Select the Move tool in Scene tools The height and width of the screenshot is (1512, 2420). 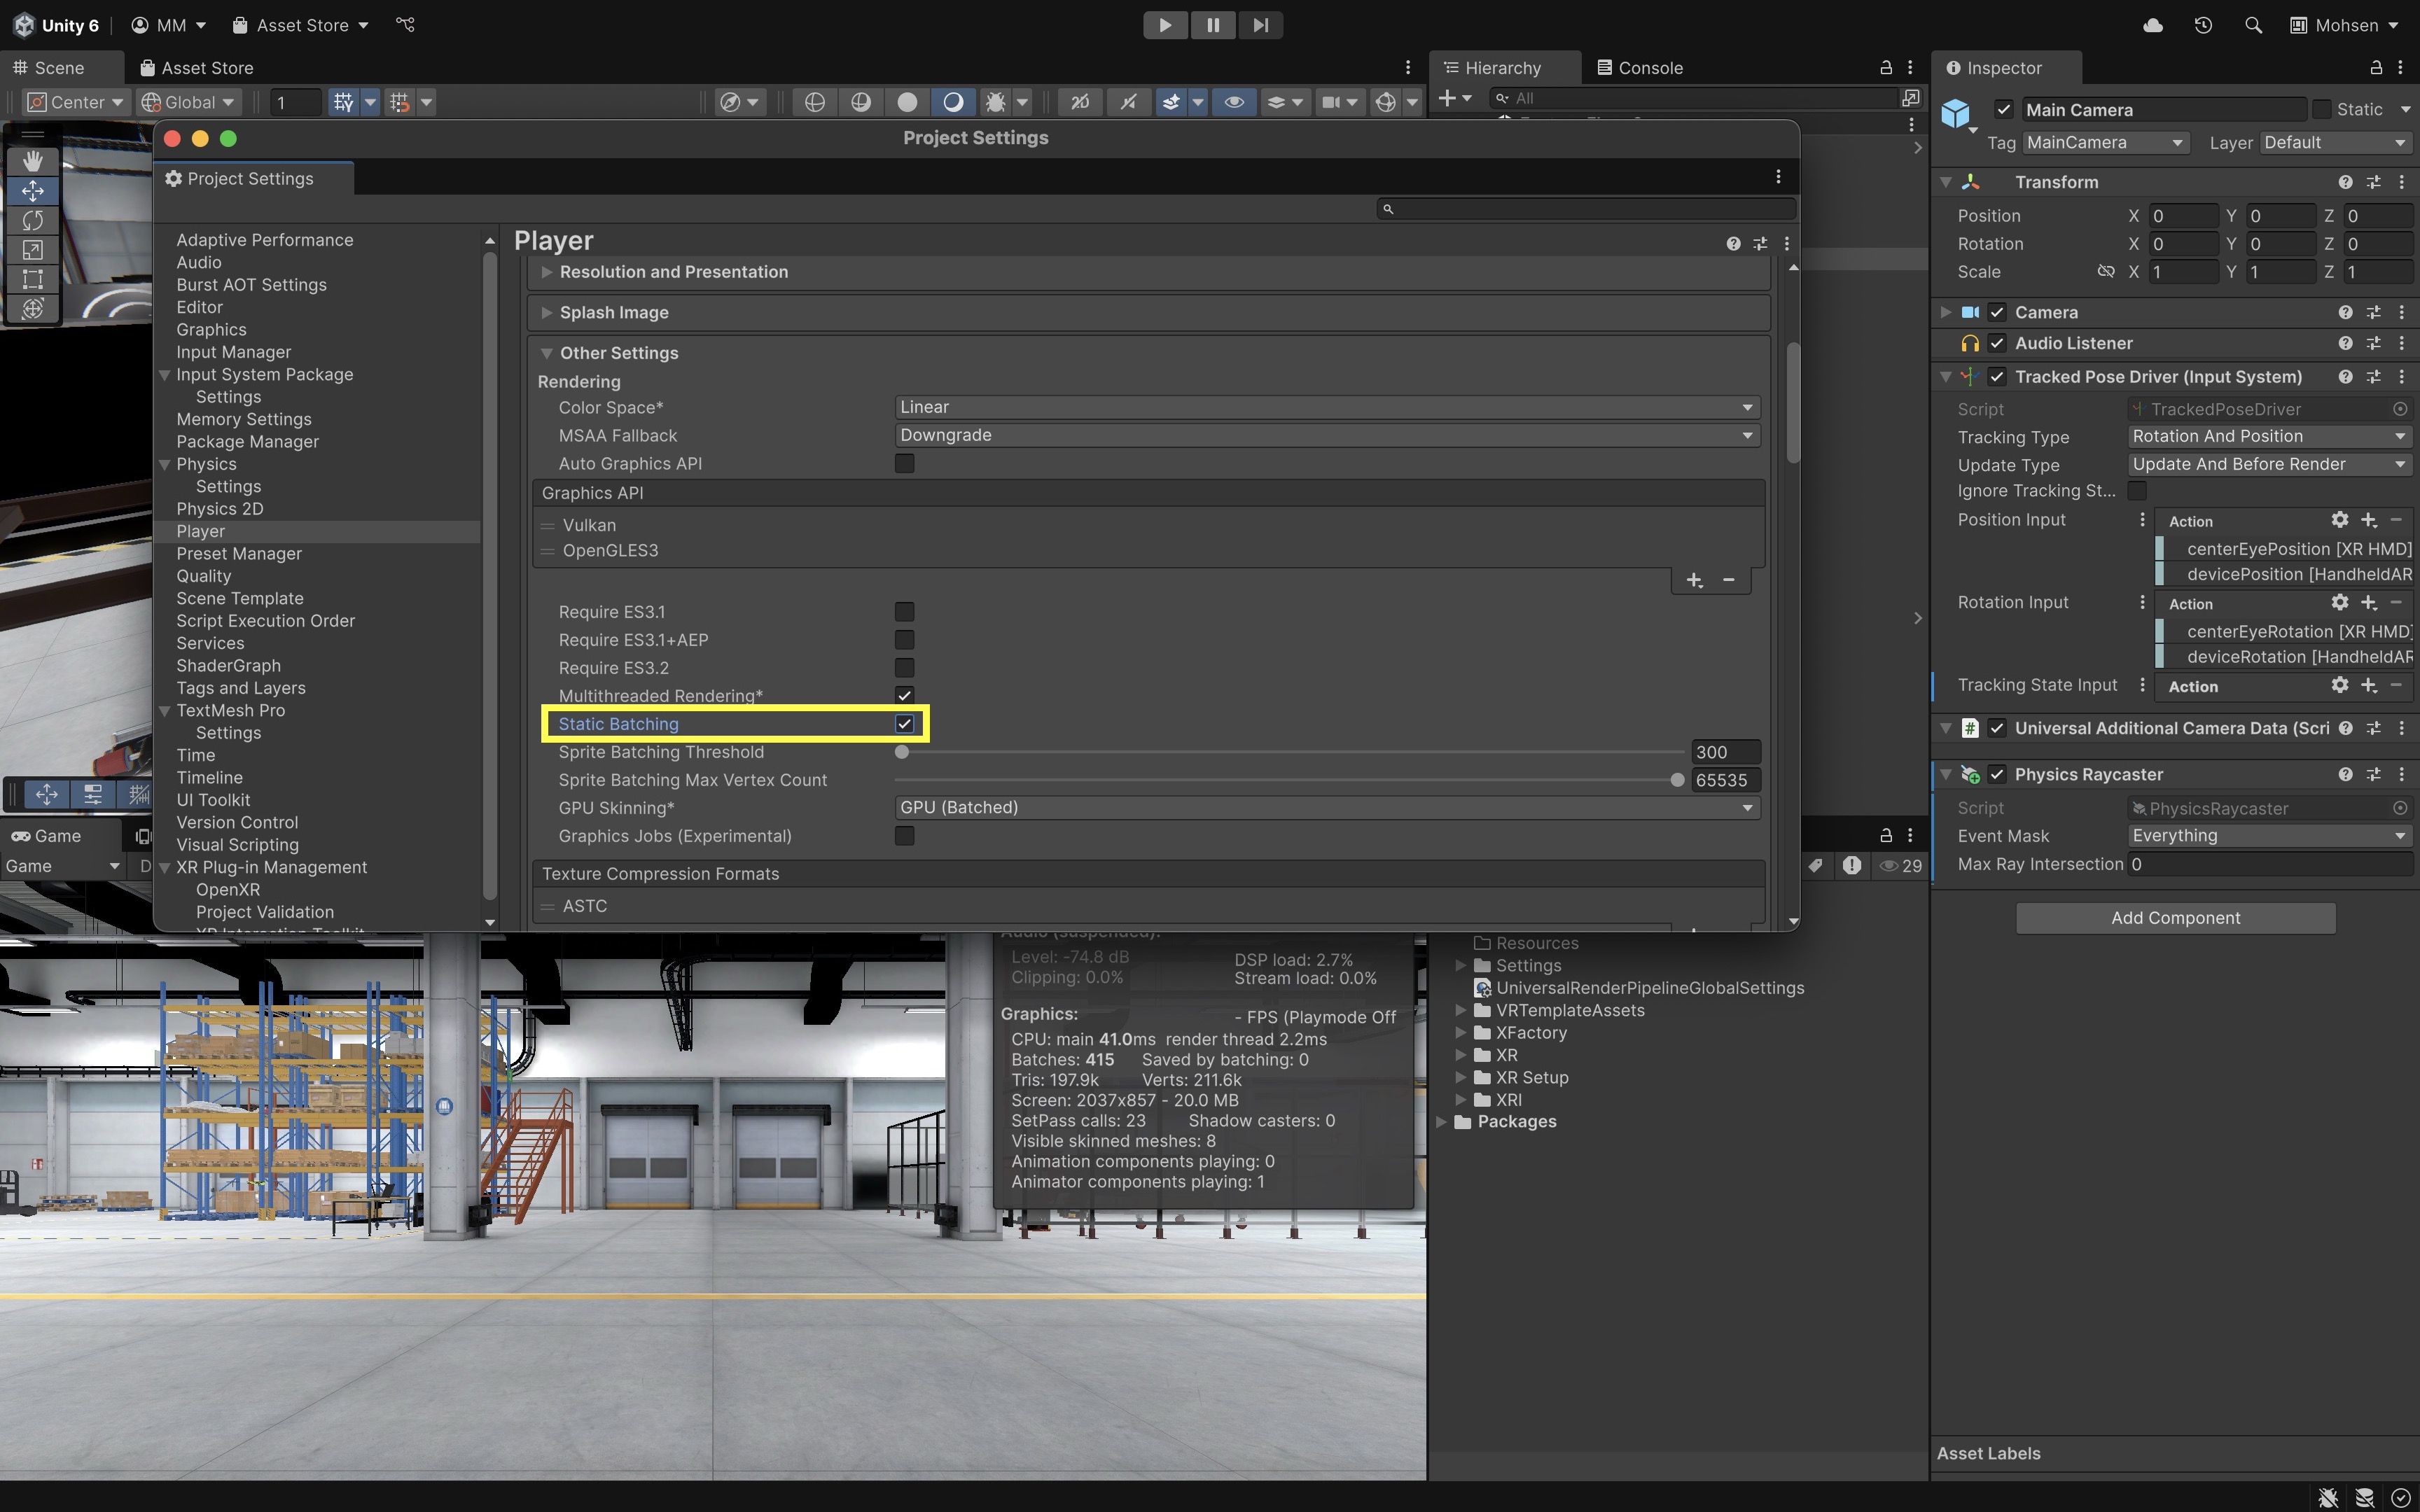[33, 190]
